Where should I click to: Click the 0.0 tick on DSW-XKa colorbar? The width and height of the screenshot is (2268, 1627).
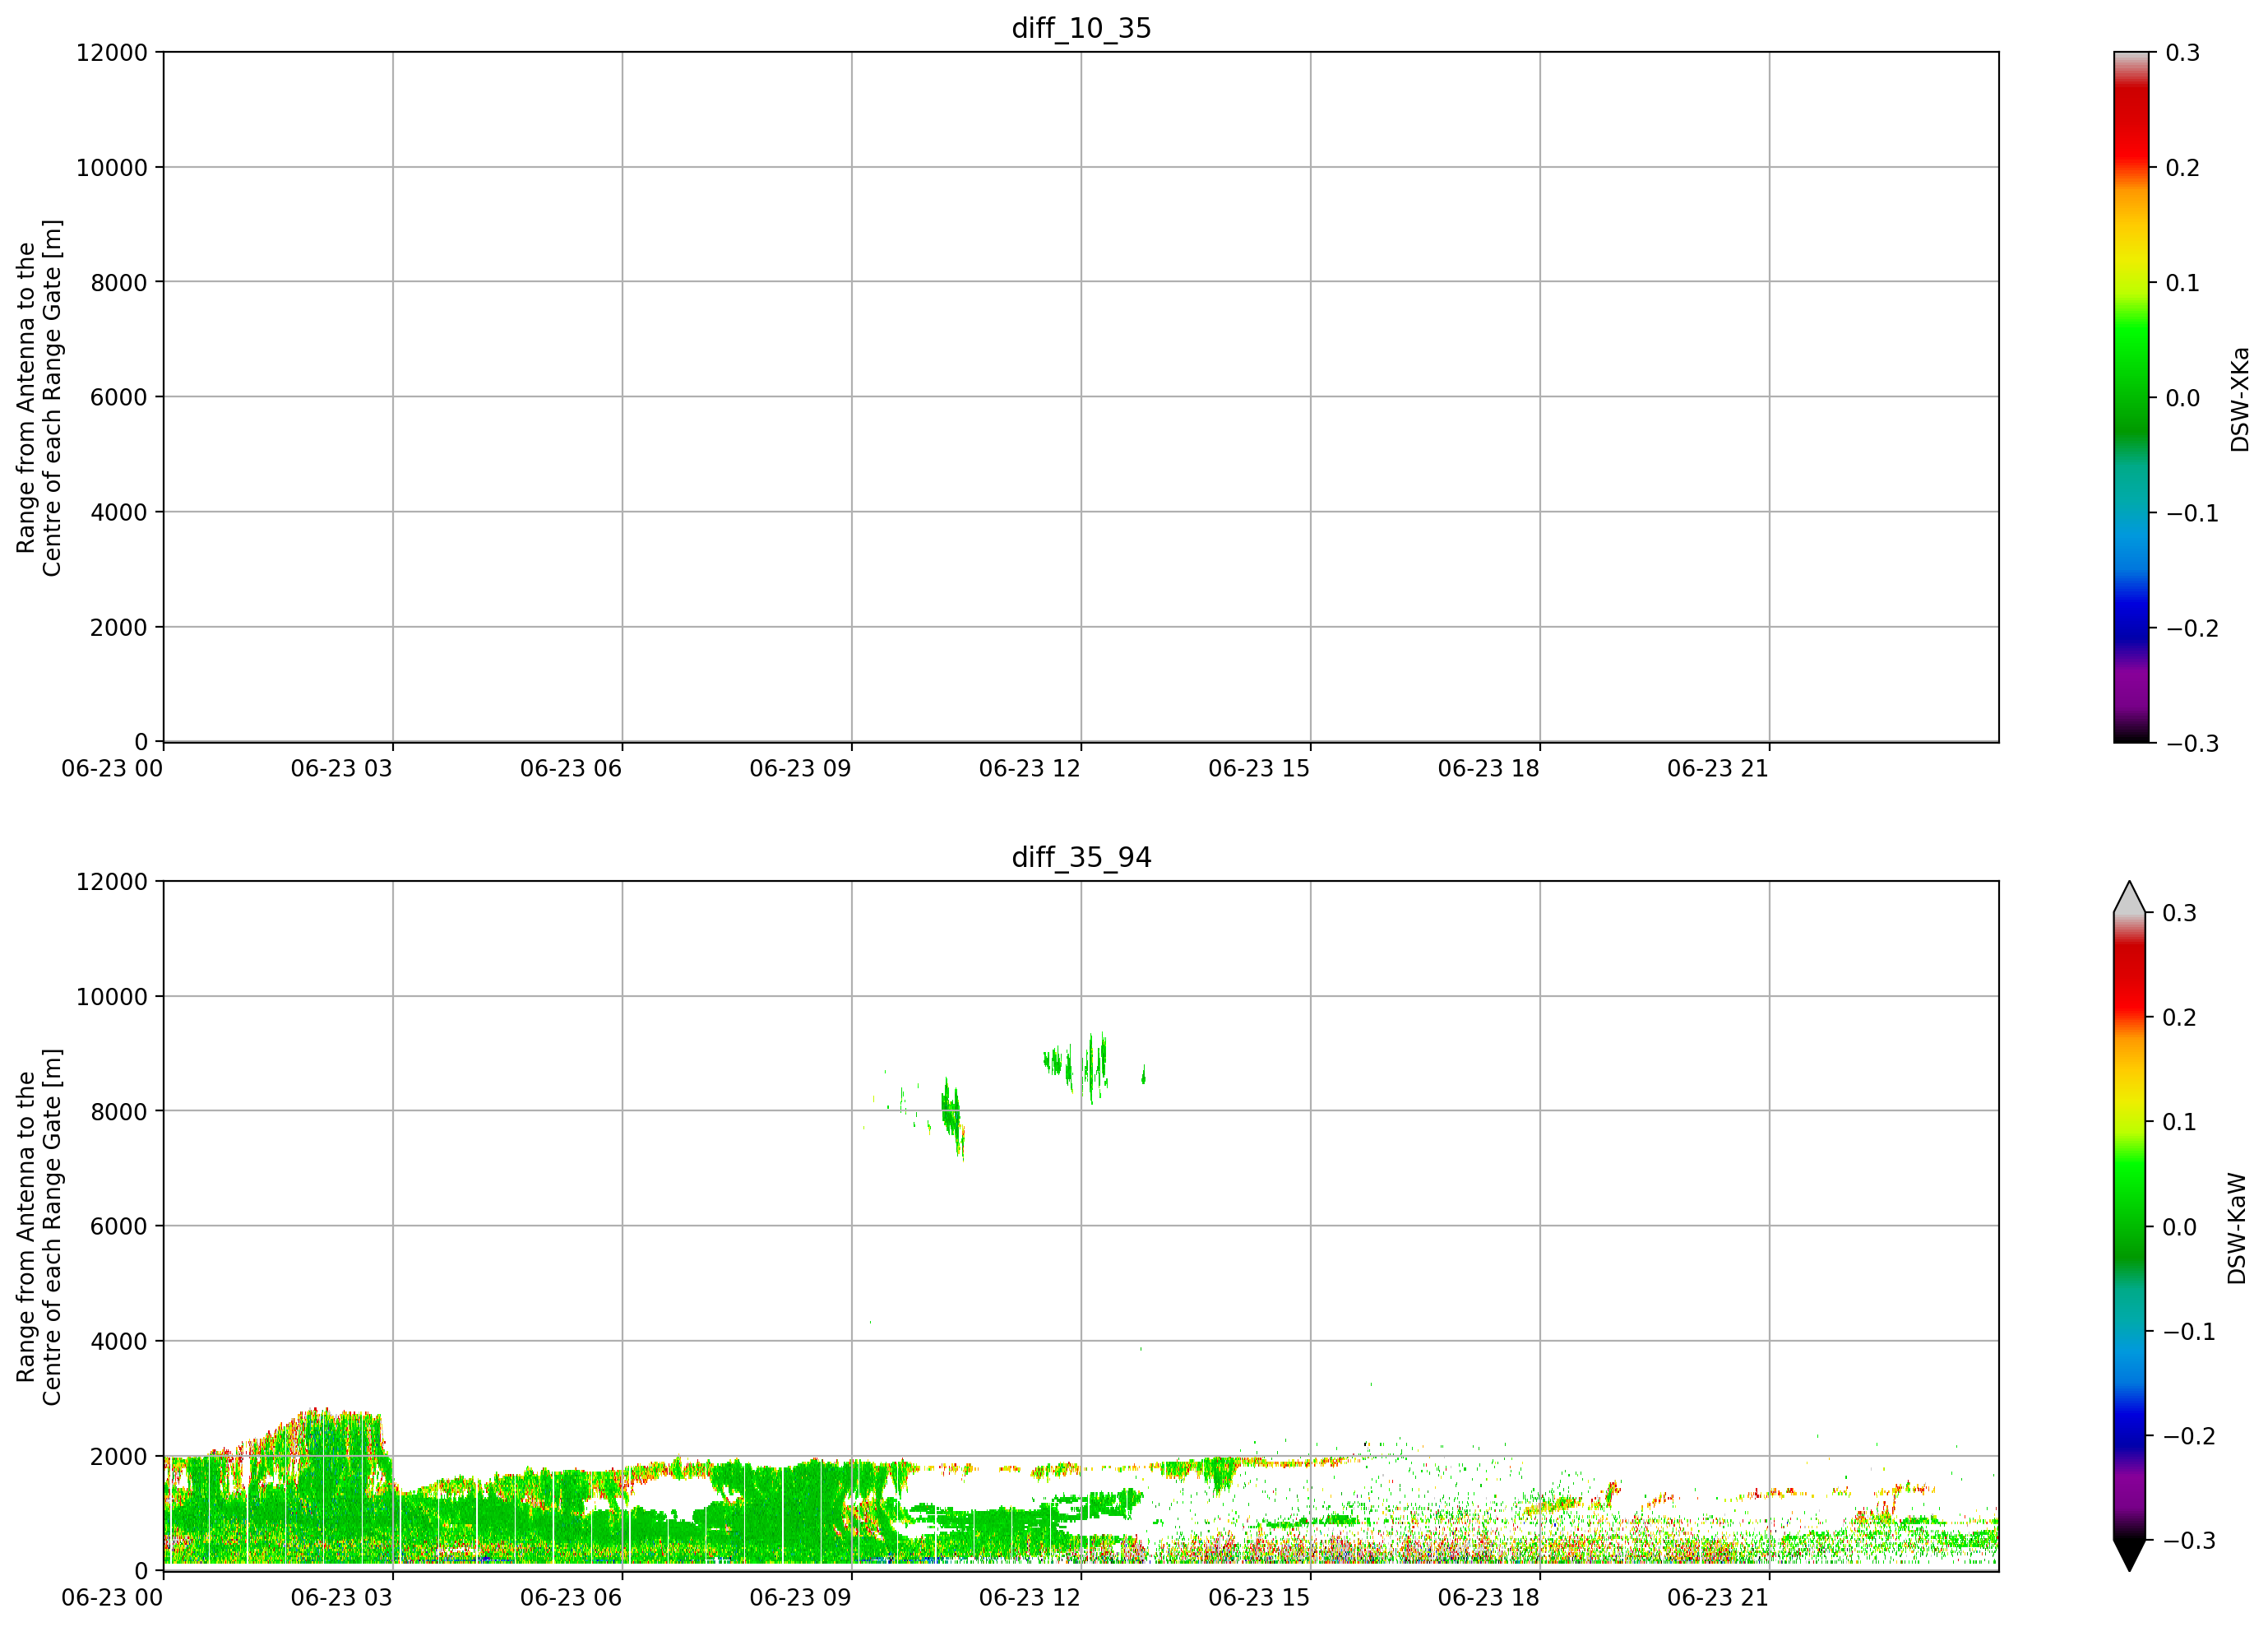(x=2183, y=398)
